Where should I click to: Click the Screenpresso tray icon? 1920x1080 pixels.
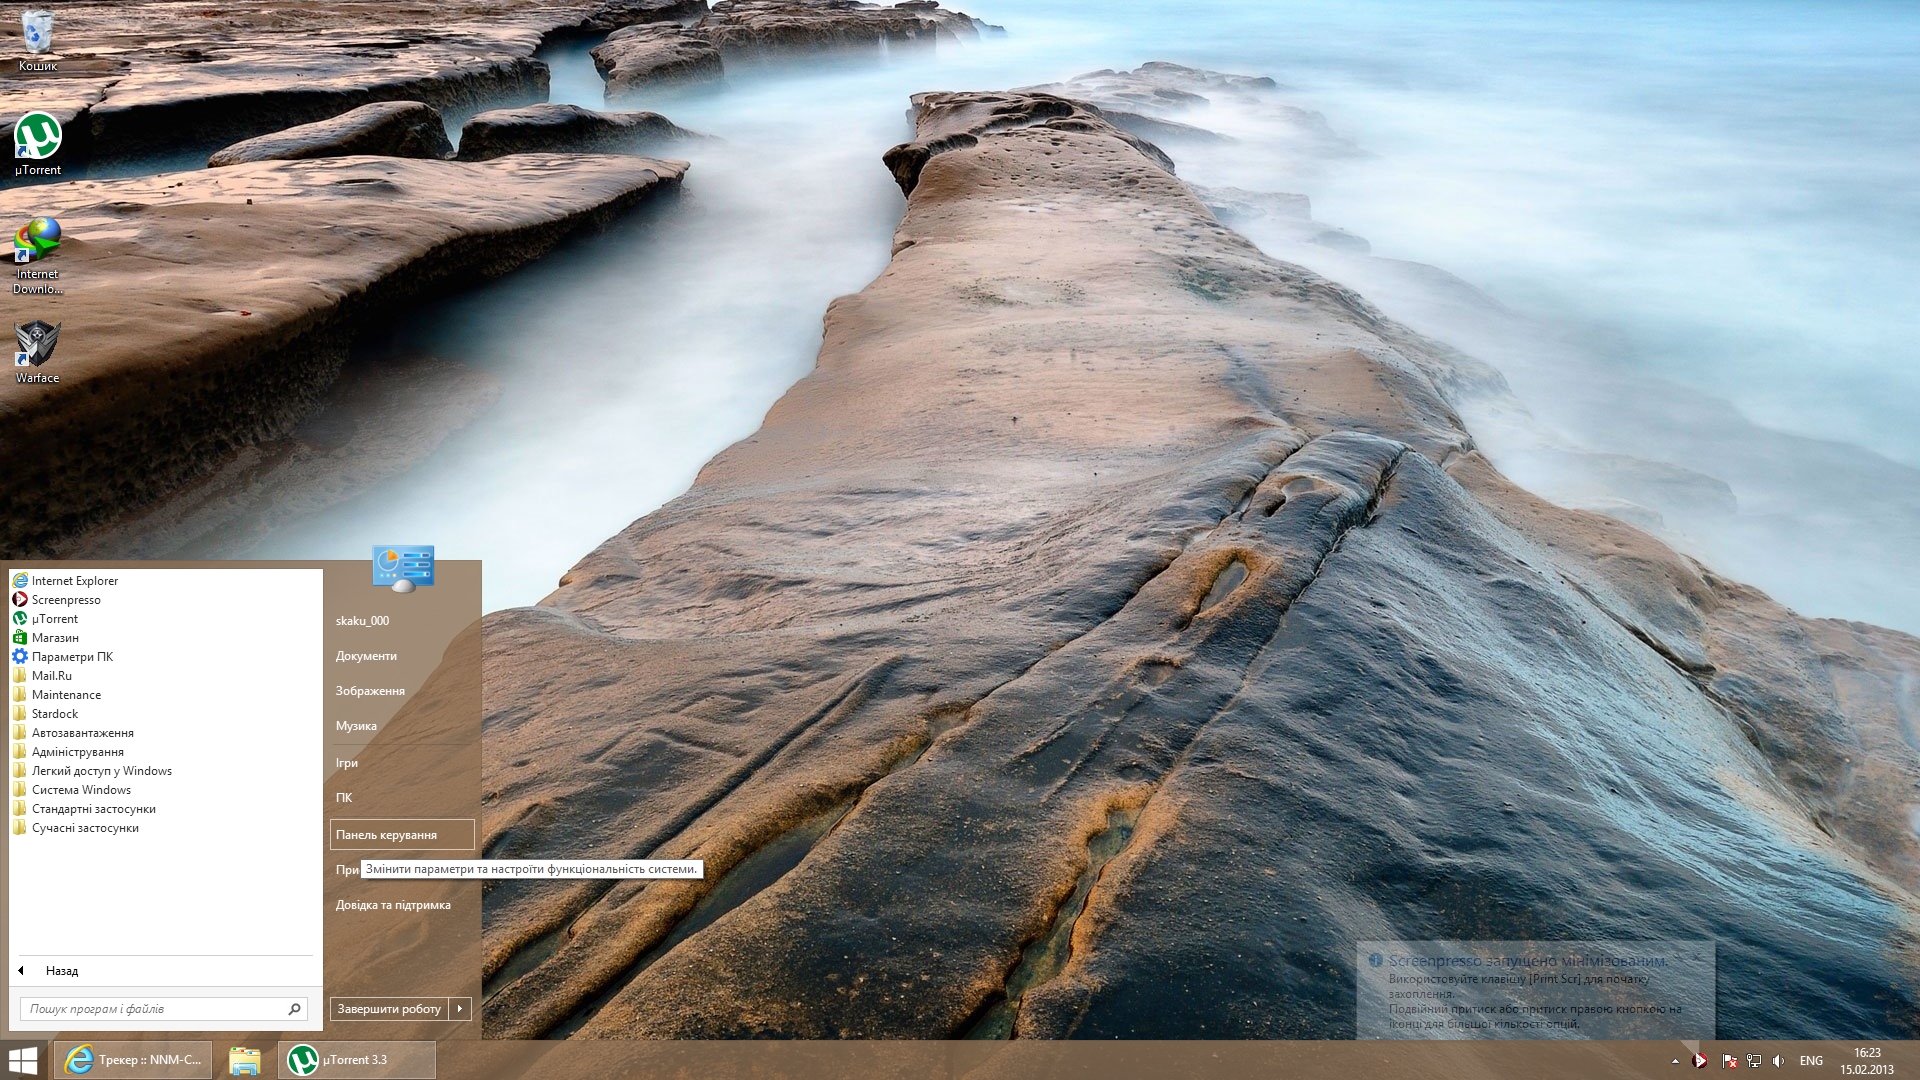tap(1700, 1061)
